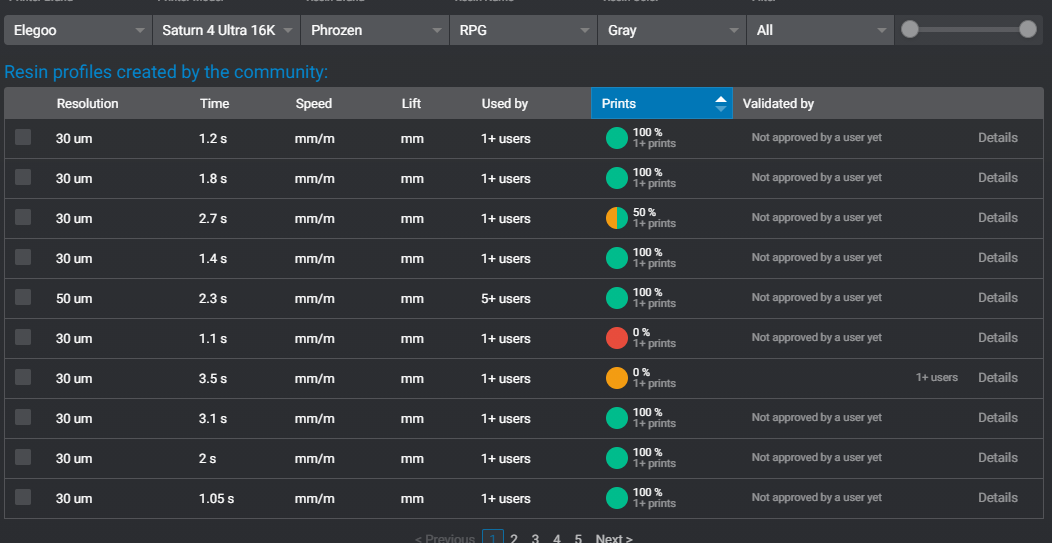Image resolution: width=1052 pixels, height=543 pixels.
Task: Check the box for the 1.8 s profile
Action: point(23,177)
